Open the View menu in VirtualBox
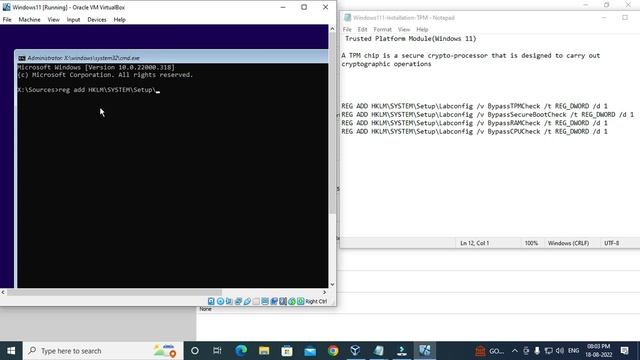The image size is (640, 360). [x=53, y=20]
